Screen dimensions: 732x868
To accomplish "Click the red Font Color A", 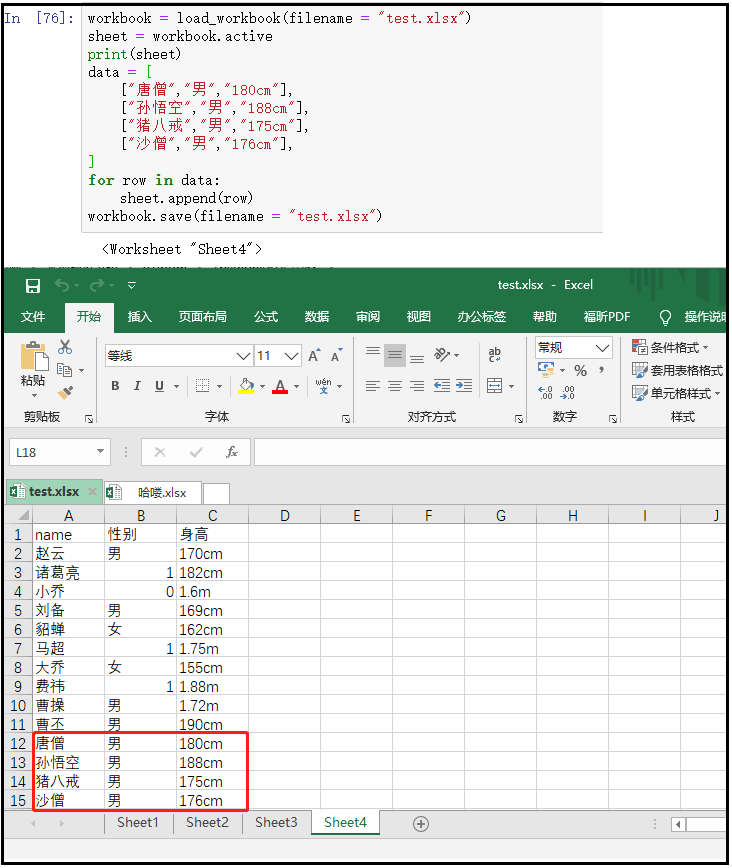I will (280, 386).
